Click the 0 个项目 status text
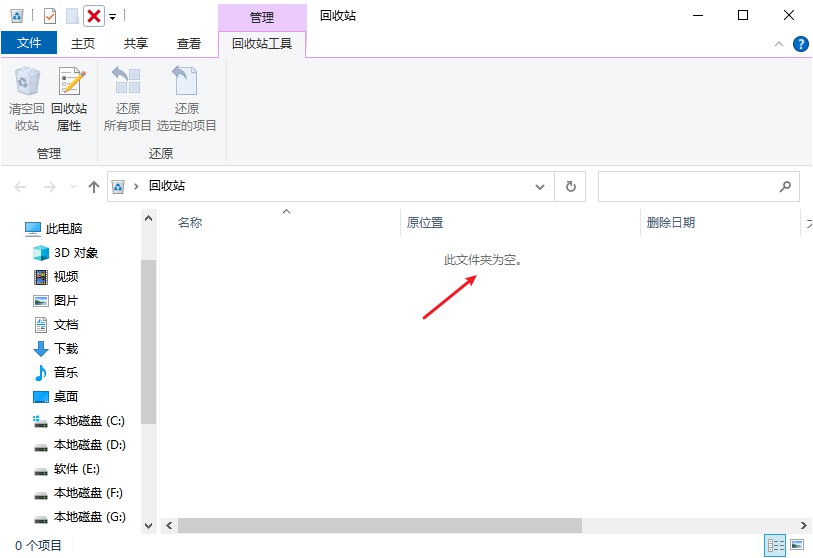The height and width of the screenshot is (558, 813). pos(38,546)
